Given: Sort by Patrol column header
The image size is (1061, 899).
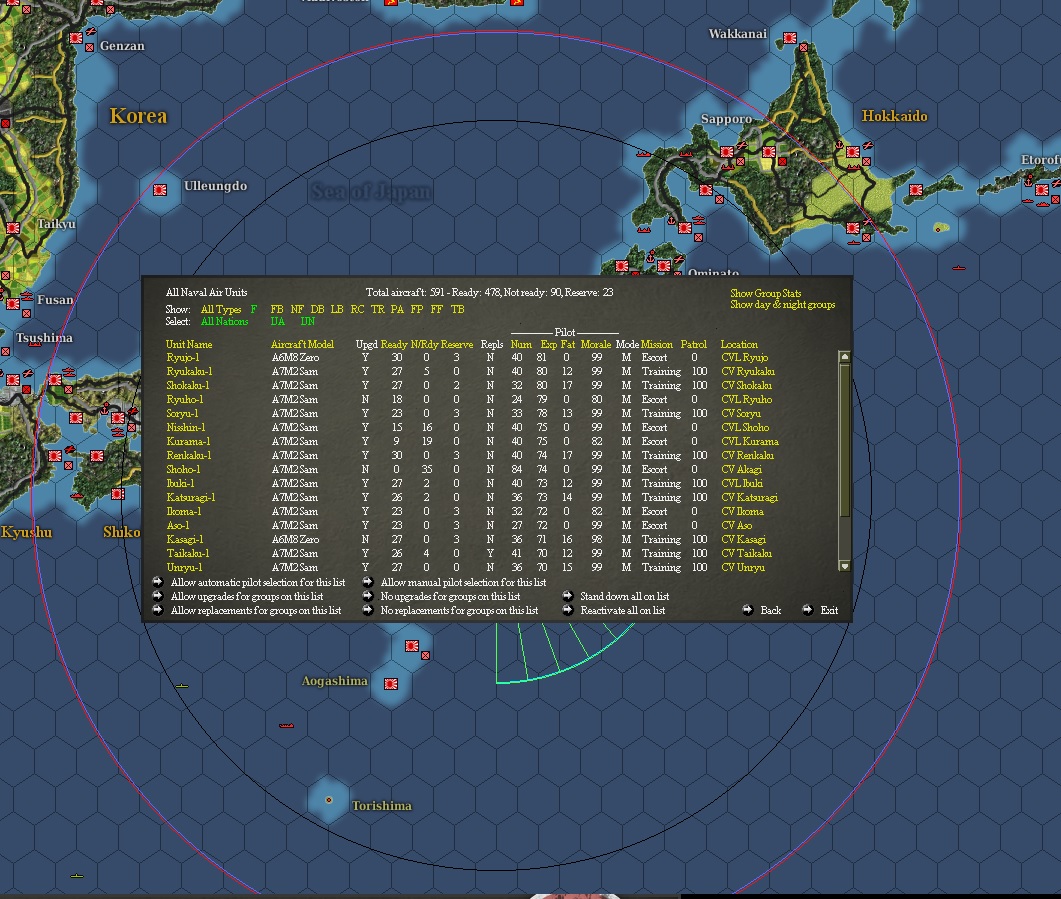Looking at the screenshot, I should pos(694,344).
